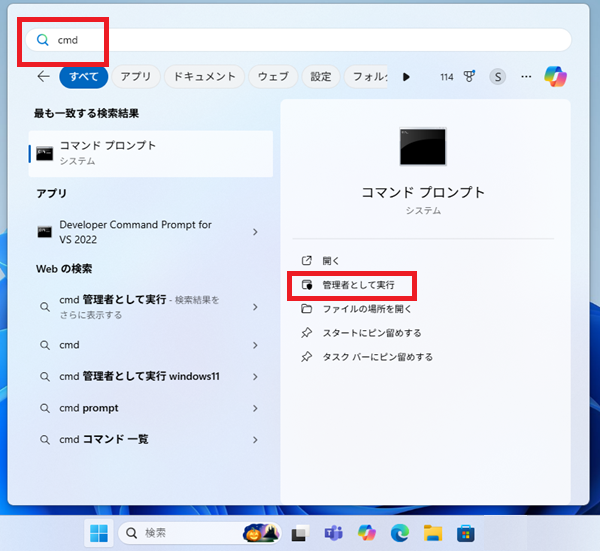Click search icon beside the plain cmd suggestion
Viewport: 600px width, 551px height.
pos(45,345)
